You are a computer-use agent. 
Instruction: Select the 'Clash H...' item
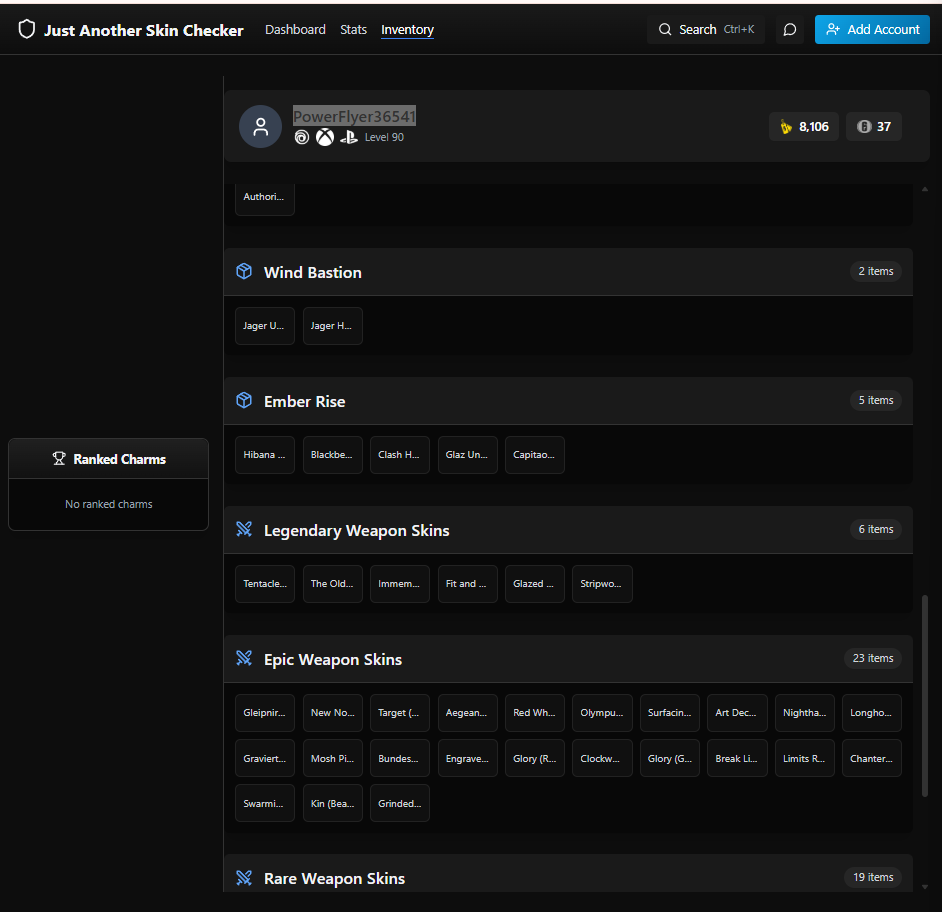point(400,455)
